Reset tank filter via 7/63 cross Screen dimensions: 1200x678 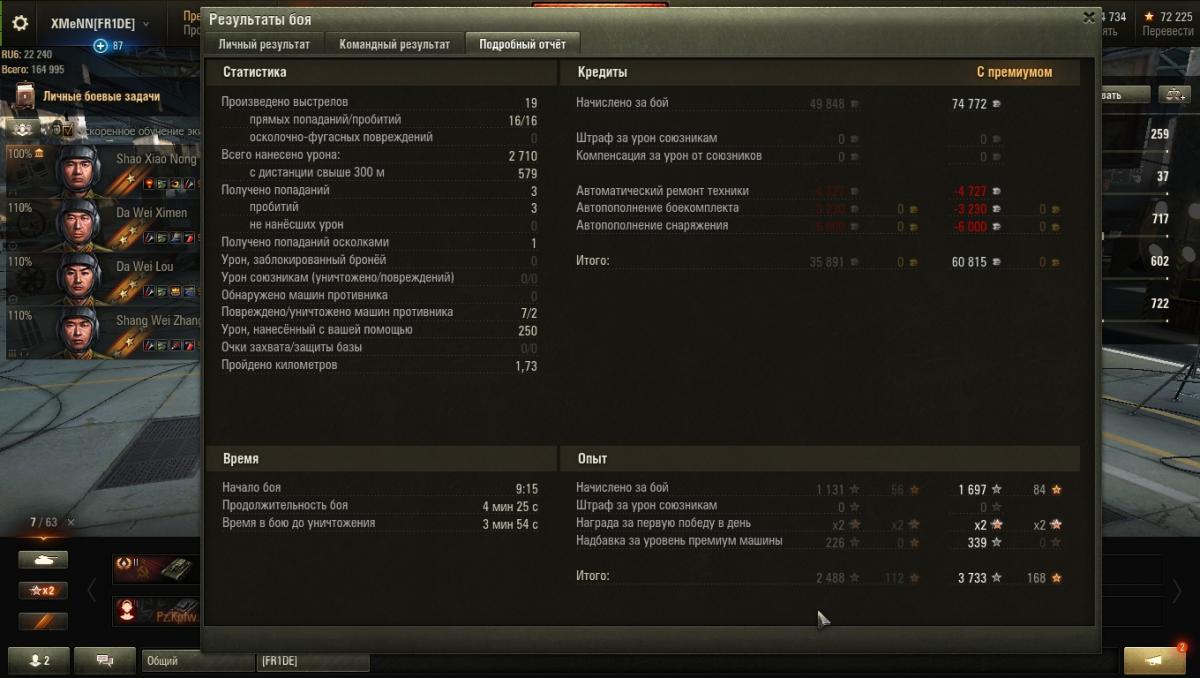point(71,522)
